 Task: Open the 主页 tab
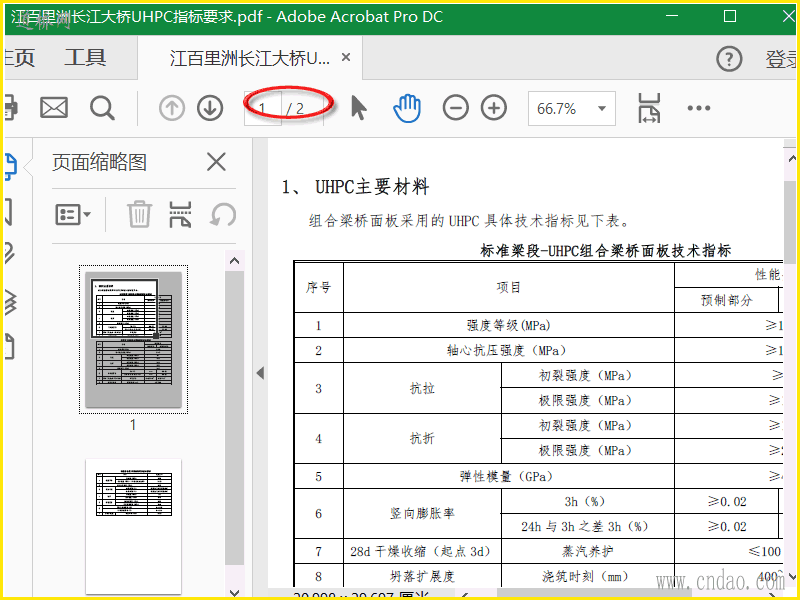20,58
